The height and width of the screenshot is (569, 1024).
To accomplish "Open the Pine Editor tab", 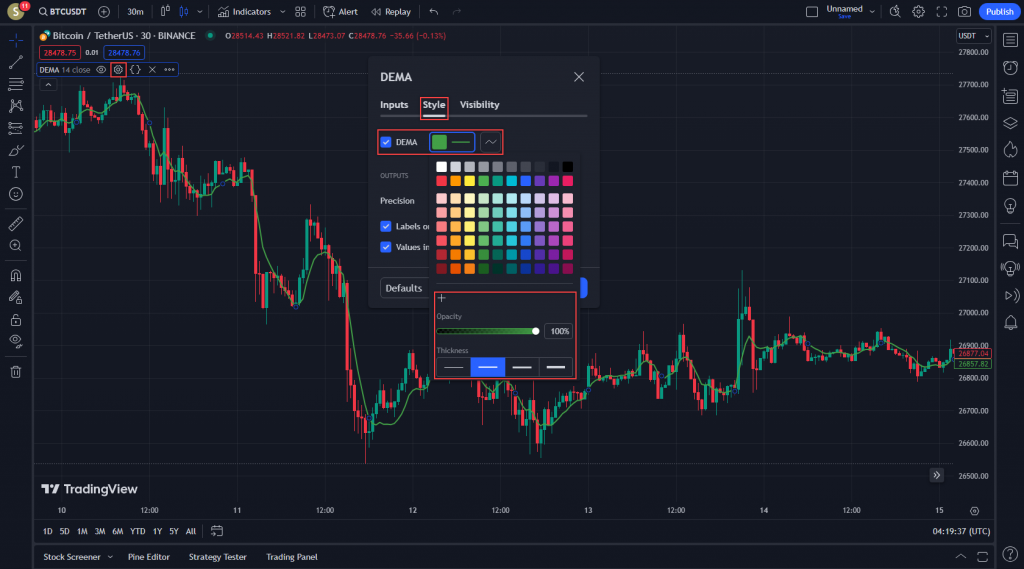I will coord(149,557).
